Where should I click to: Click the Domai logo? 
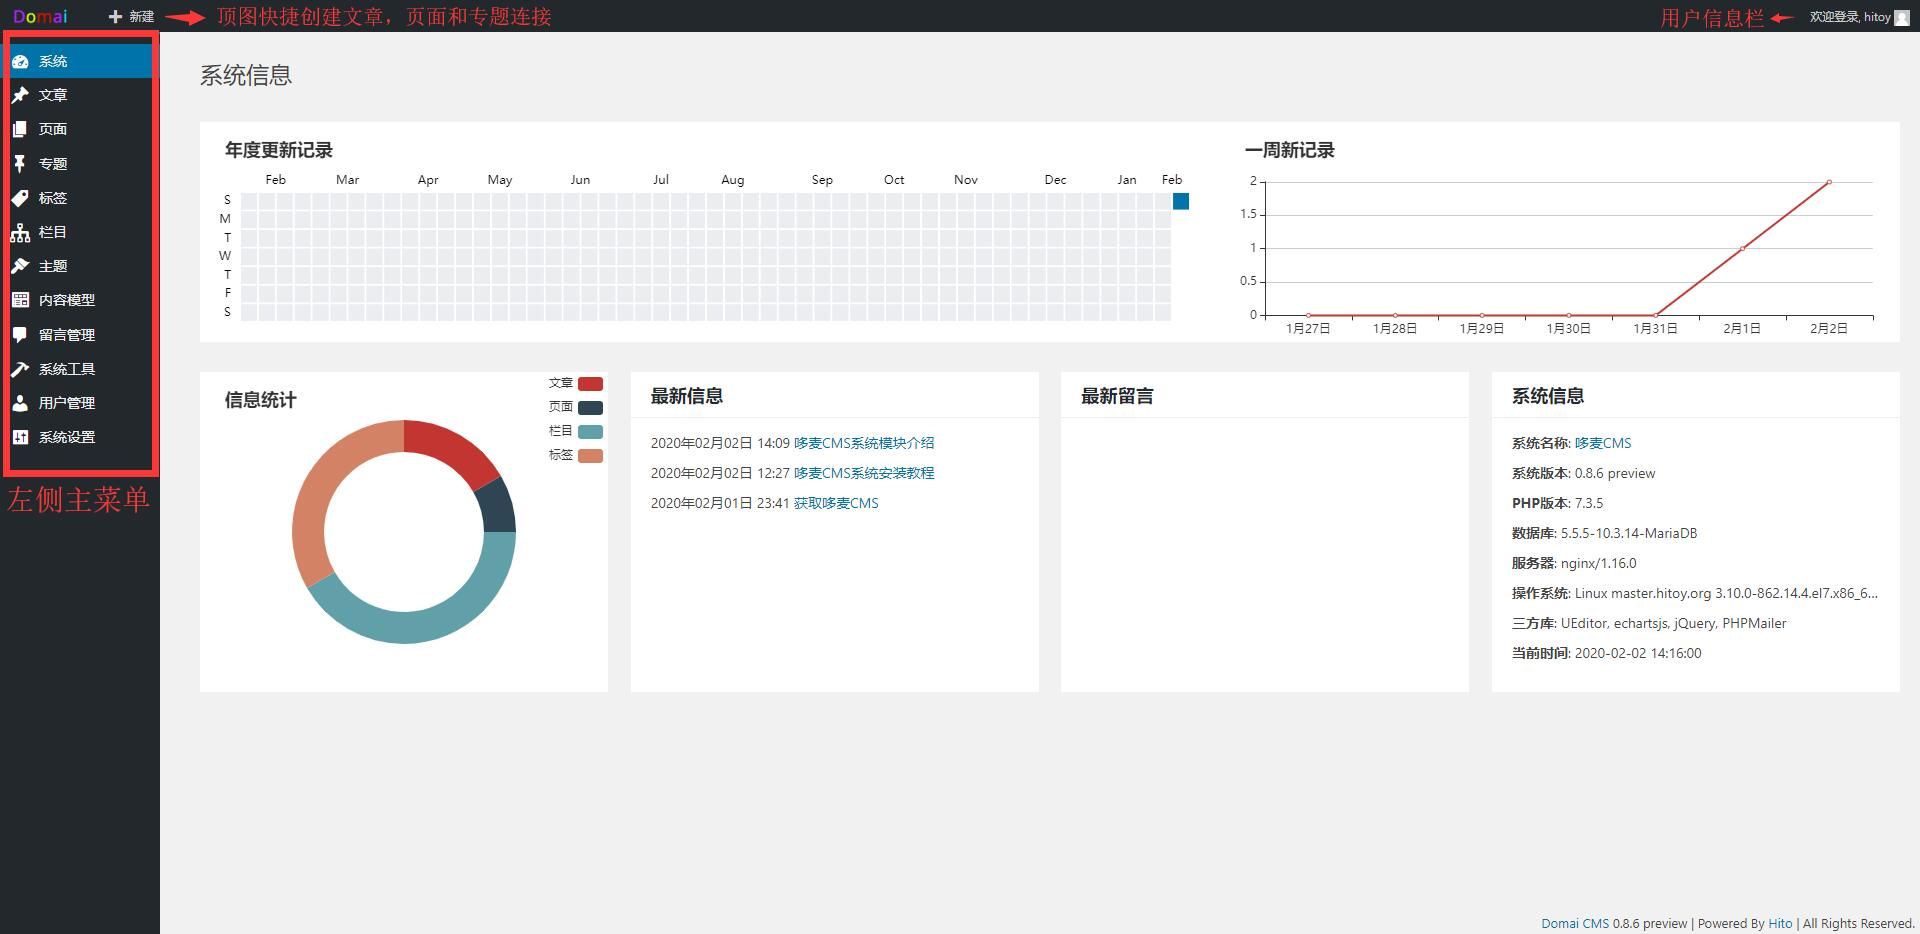[x=40, y=16]
